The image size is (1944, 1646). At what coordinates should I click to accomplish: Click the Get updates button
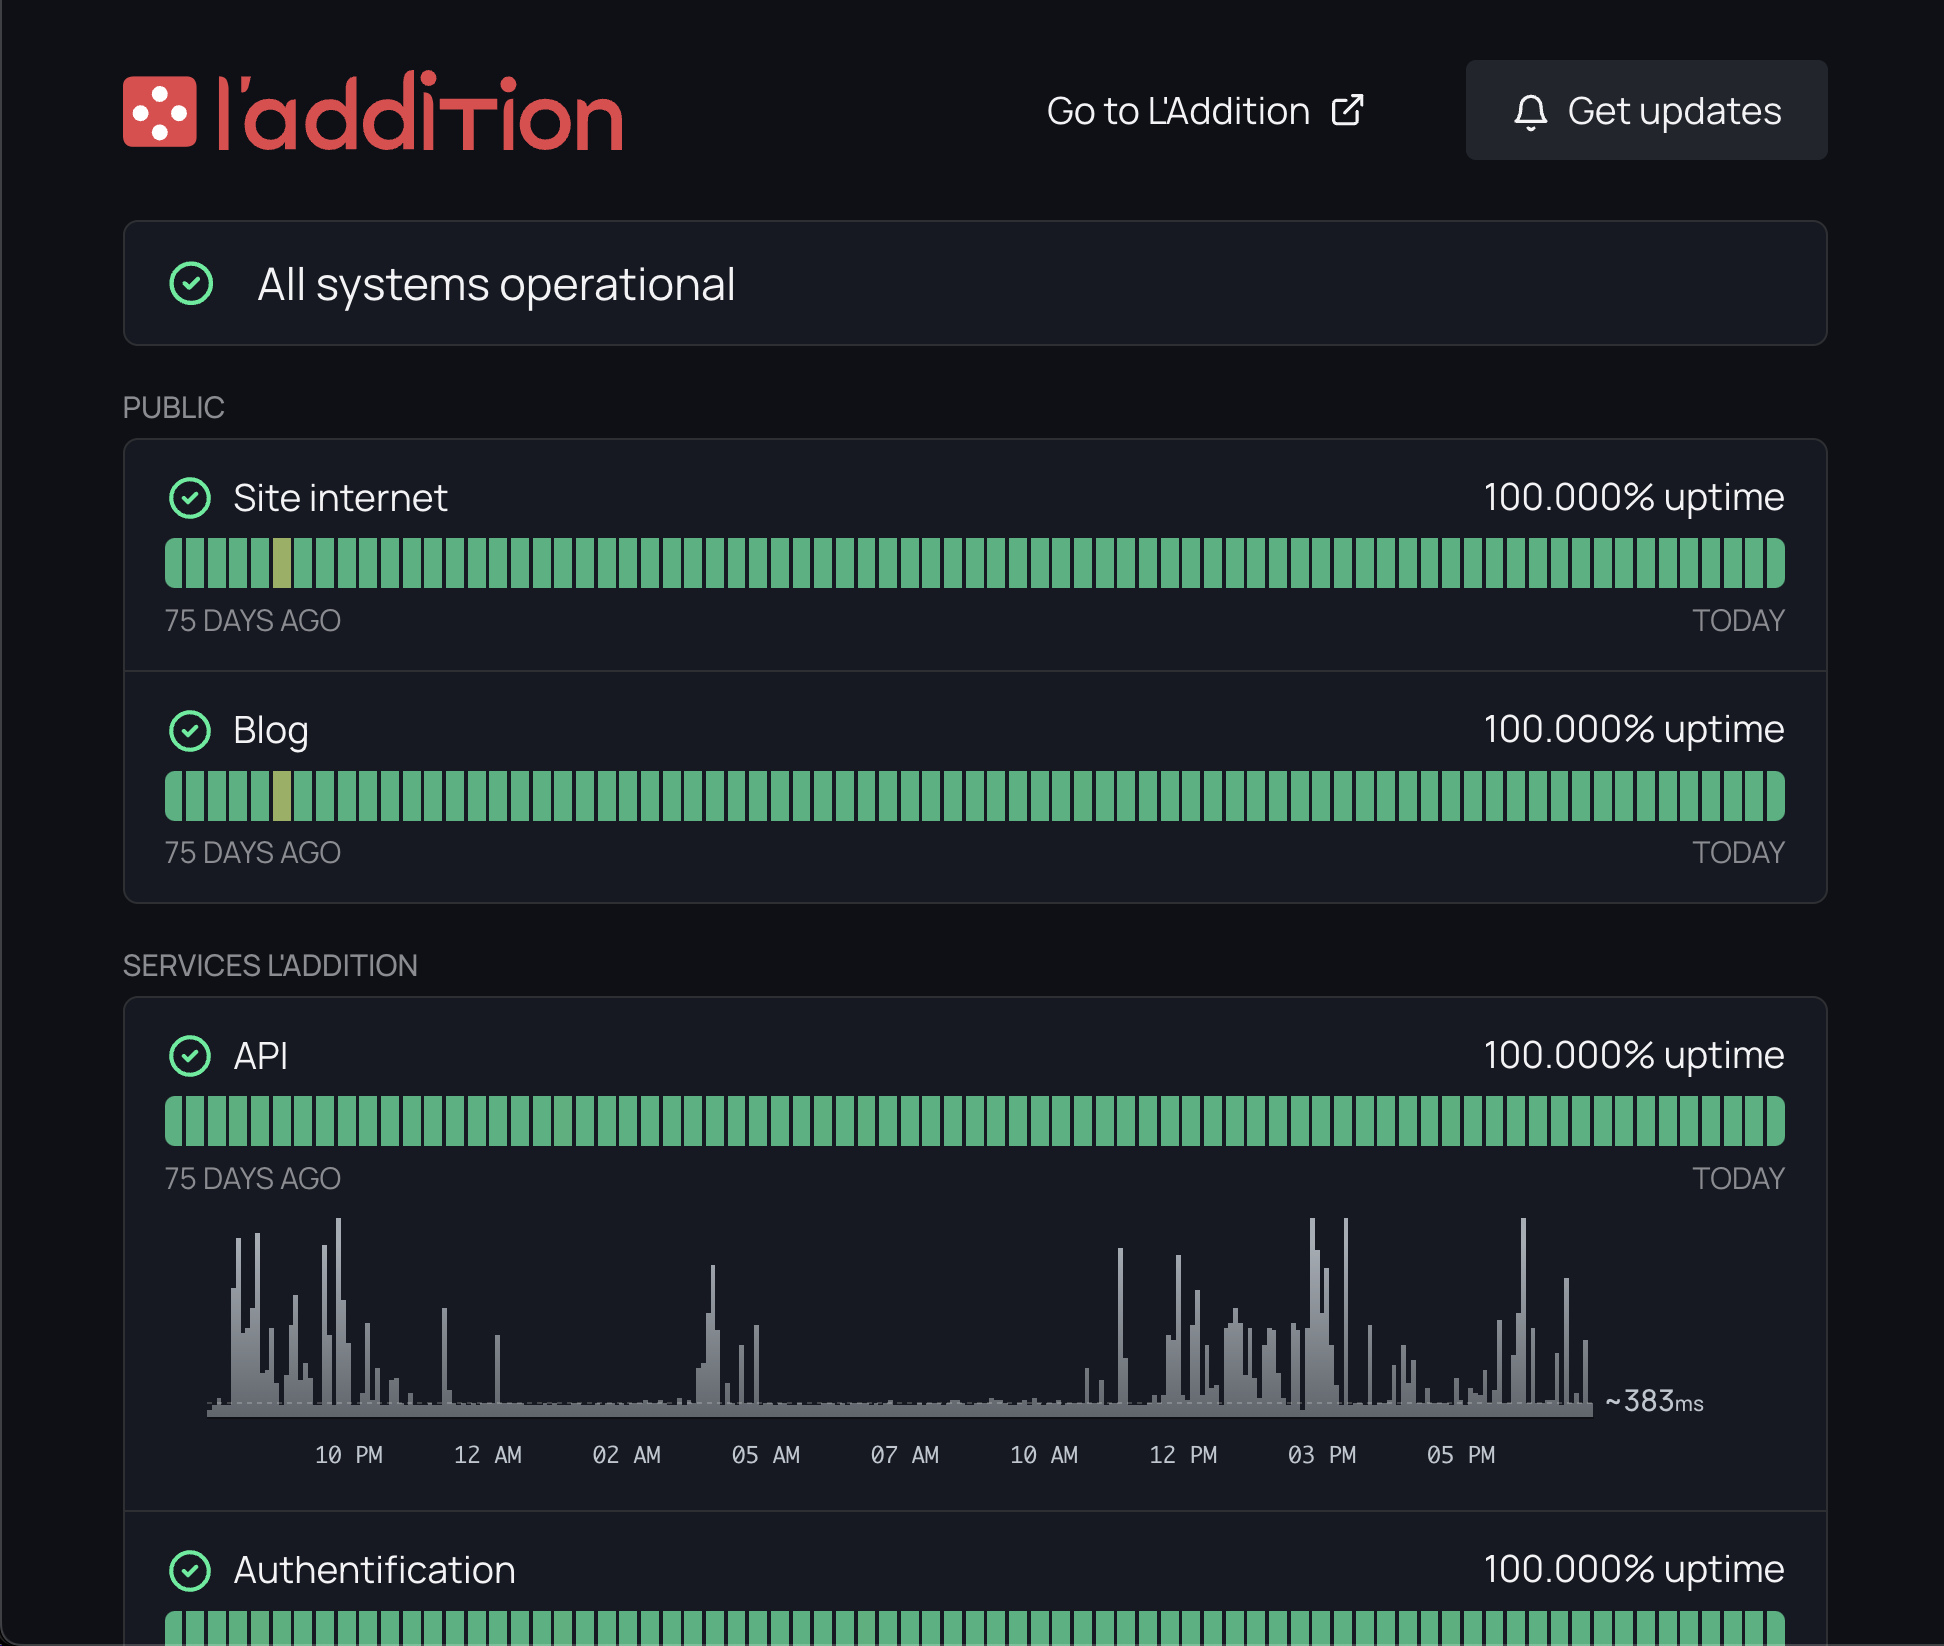(1646, 110)
